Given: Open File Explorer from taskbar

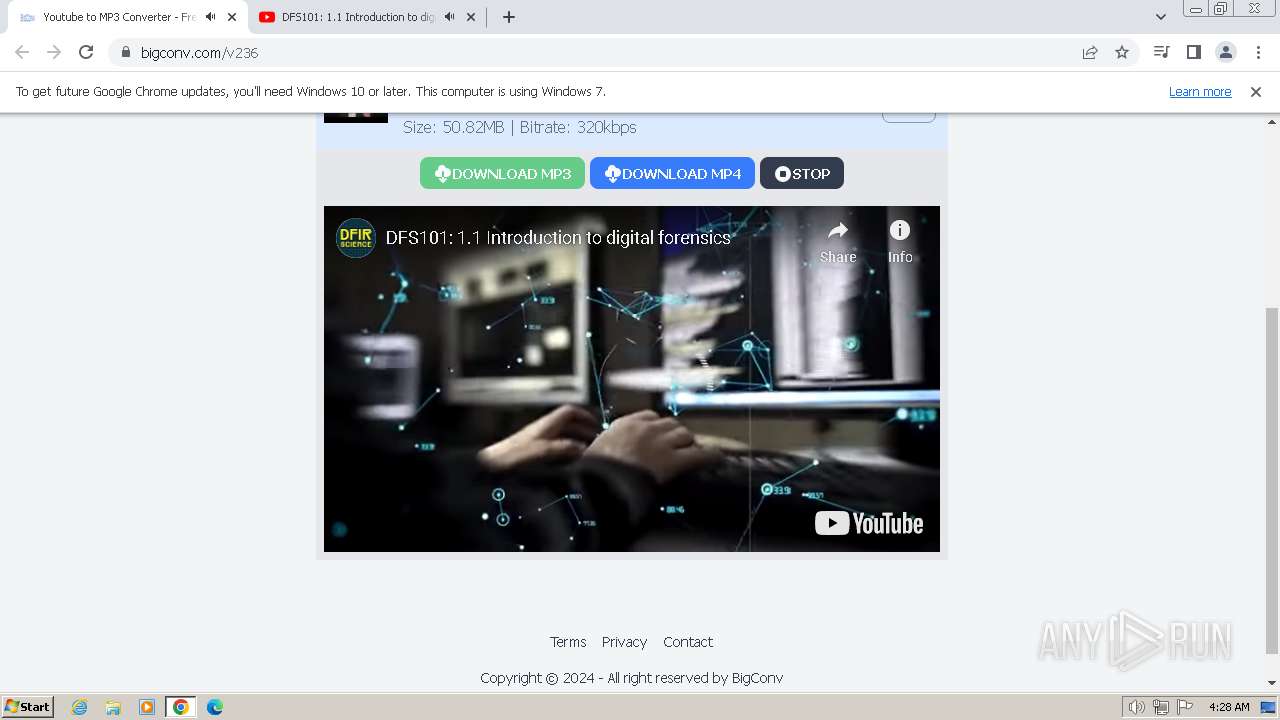Looking at the screenshot, I should point(113,707).
